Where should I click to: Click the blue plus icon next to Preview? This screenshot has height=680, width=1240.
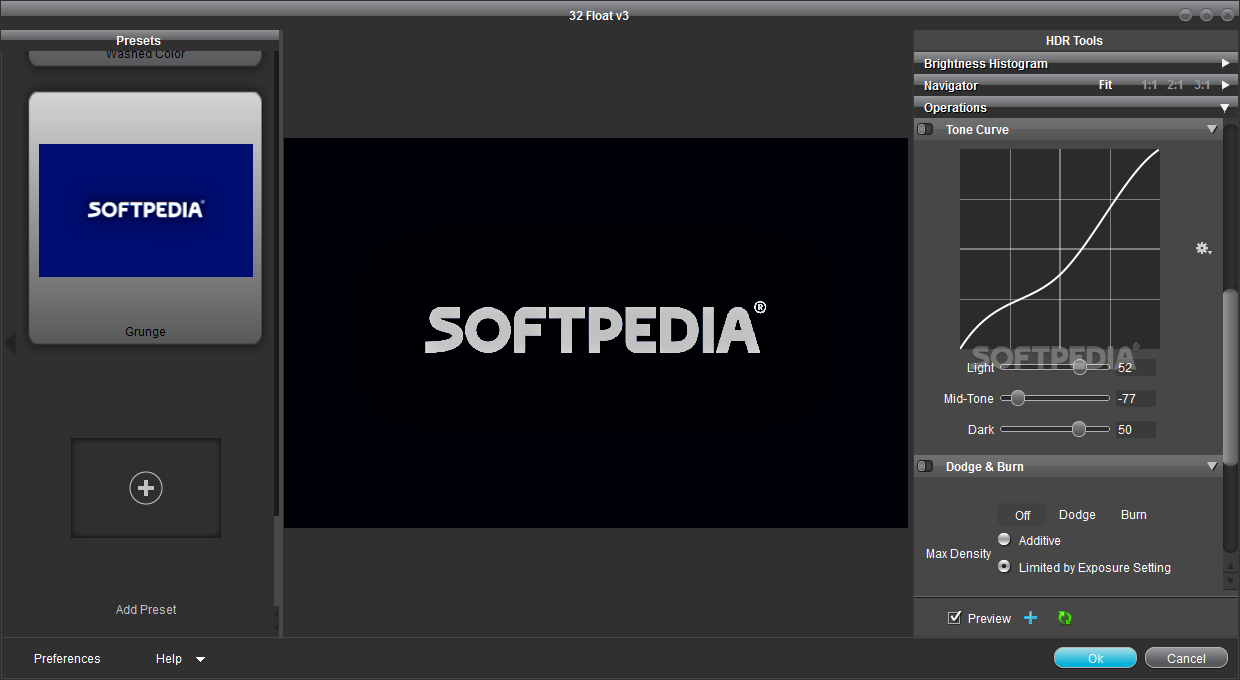tap(1031, 618)
